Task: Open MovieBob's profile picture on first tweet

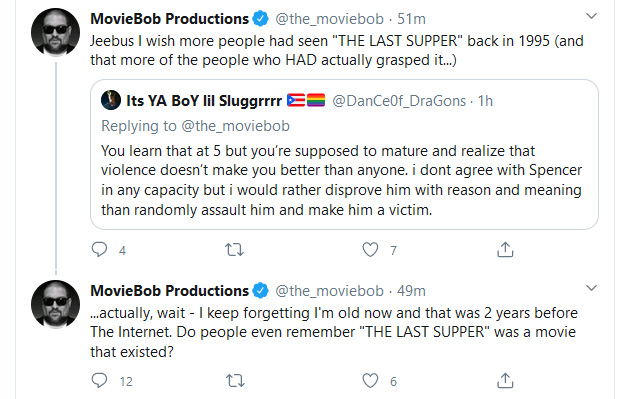Action: [55, 32]
